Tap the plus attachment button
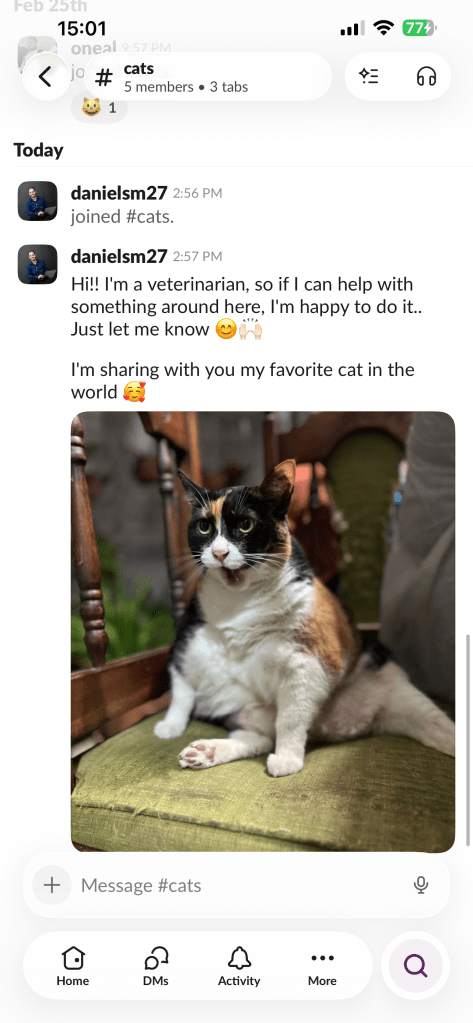Viewport: 473px width, 1023px height. pos(52,885)
